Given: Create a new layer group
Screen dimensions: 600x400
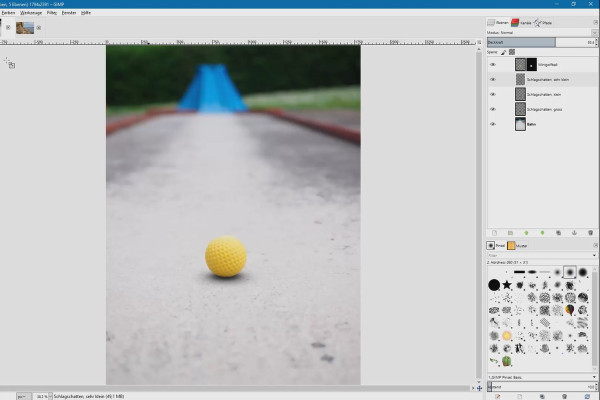Looking at the screenshot, I should (x=510, y=233).
